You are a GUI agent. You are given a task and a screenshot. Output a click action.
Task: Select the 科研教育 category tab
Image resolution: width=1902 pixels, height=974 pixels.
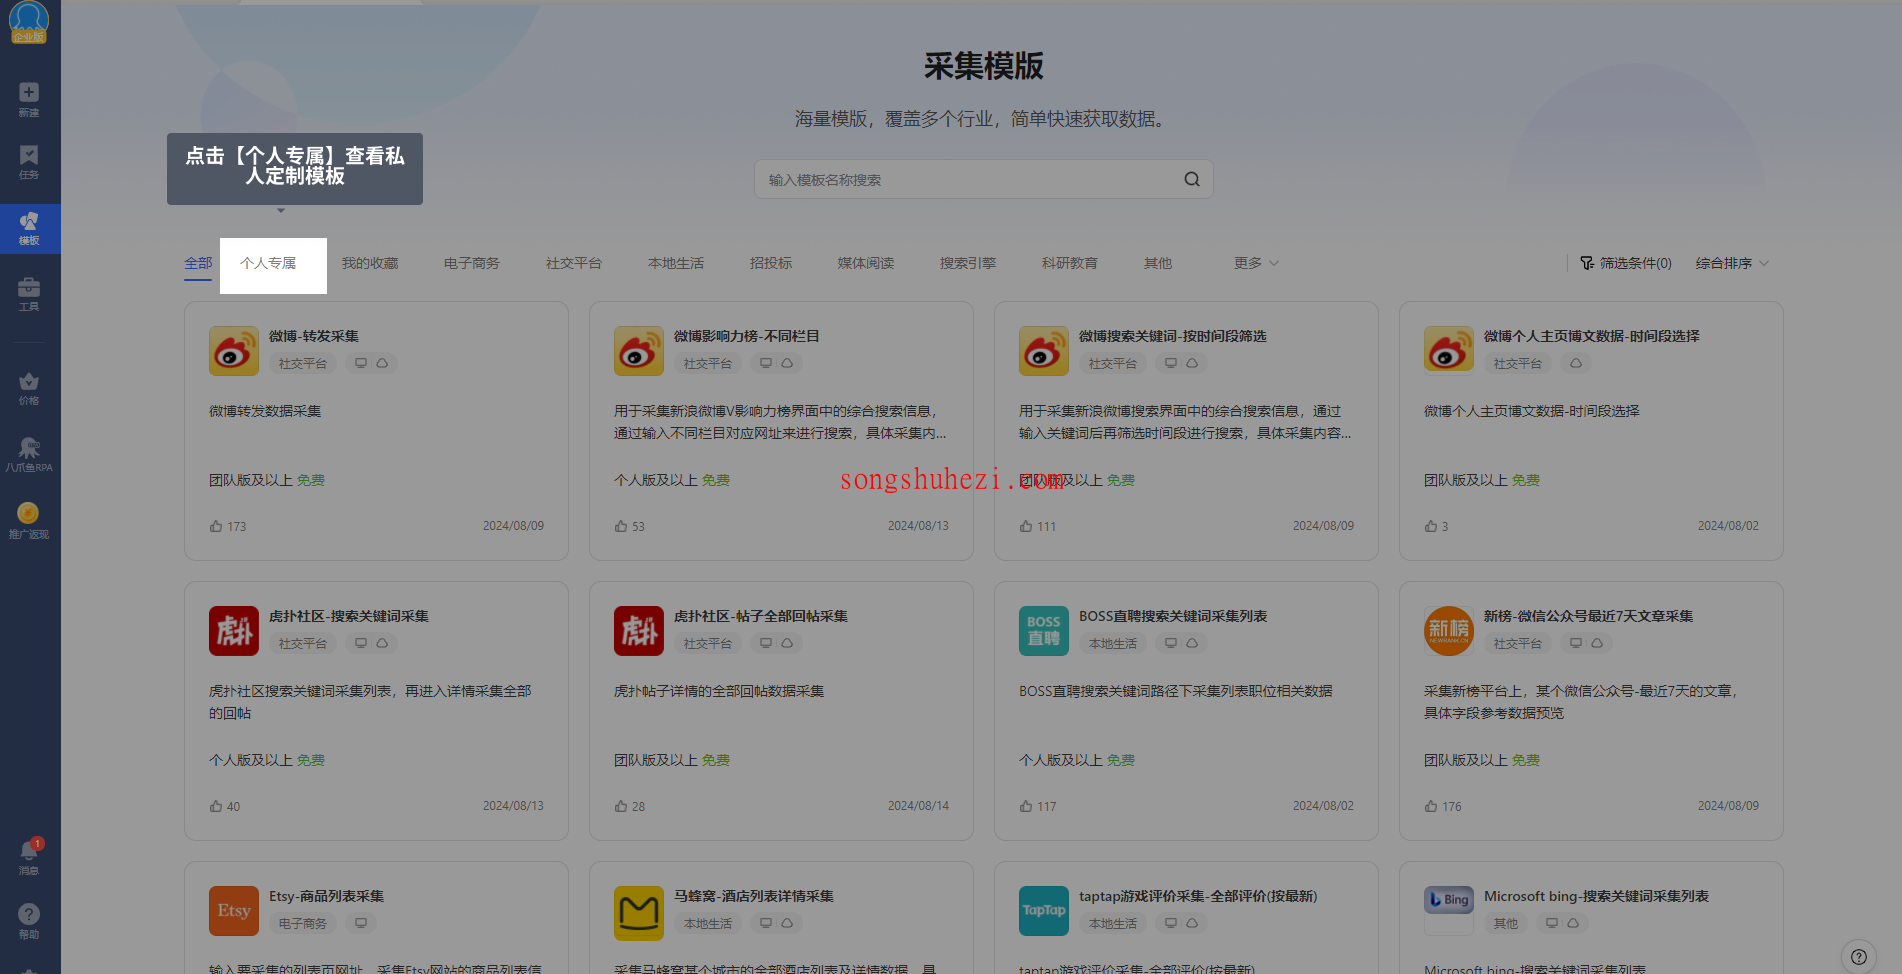1070,263
